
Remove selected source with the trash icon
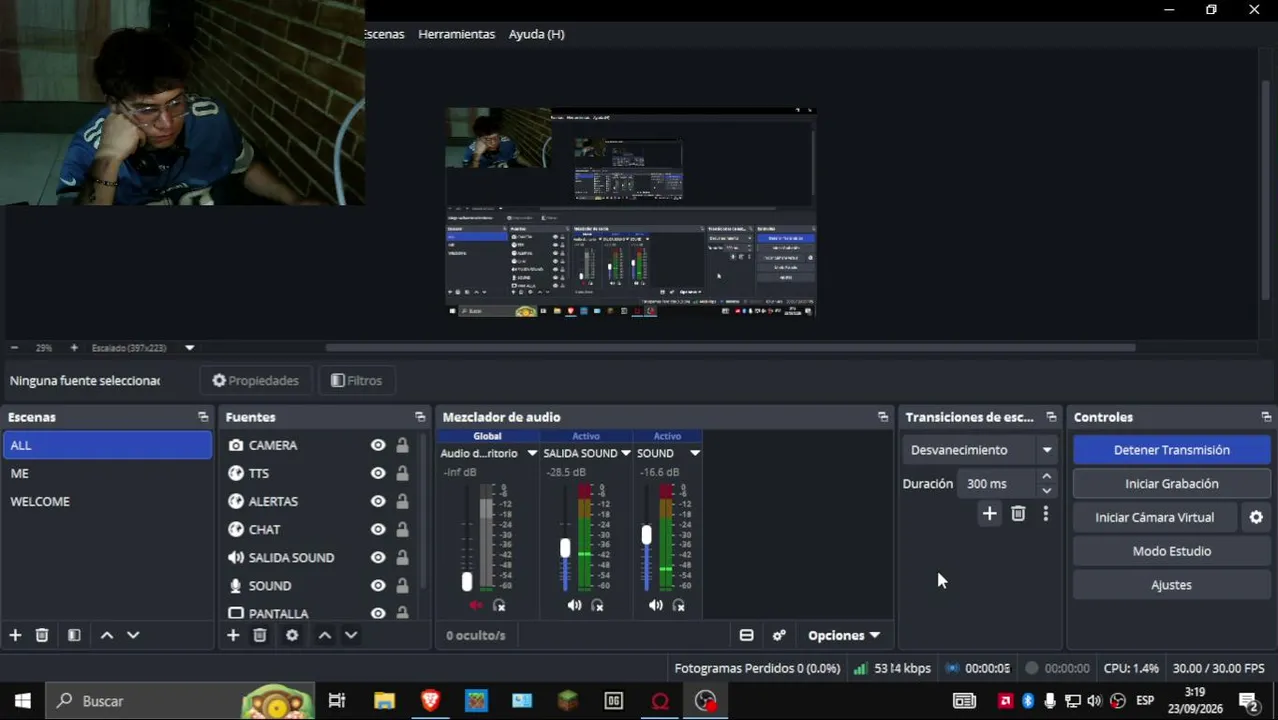point(260,635)
